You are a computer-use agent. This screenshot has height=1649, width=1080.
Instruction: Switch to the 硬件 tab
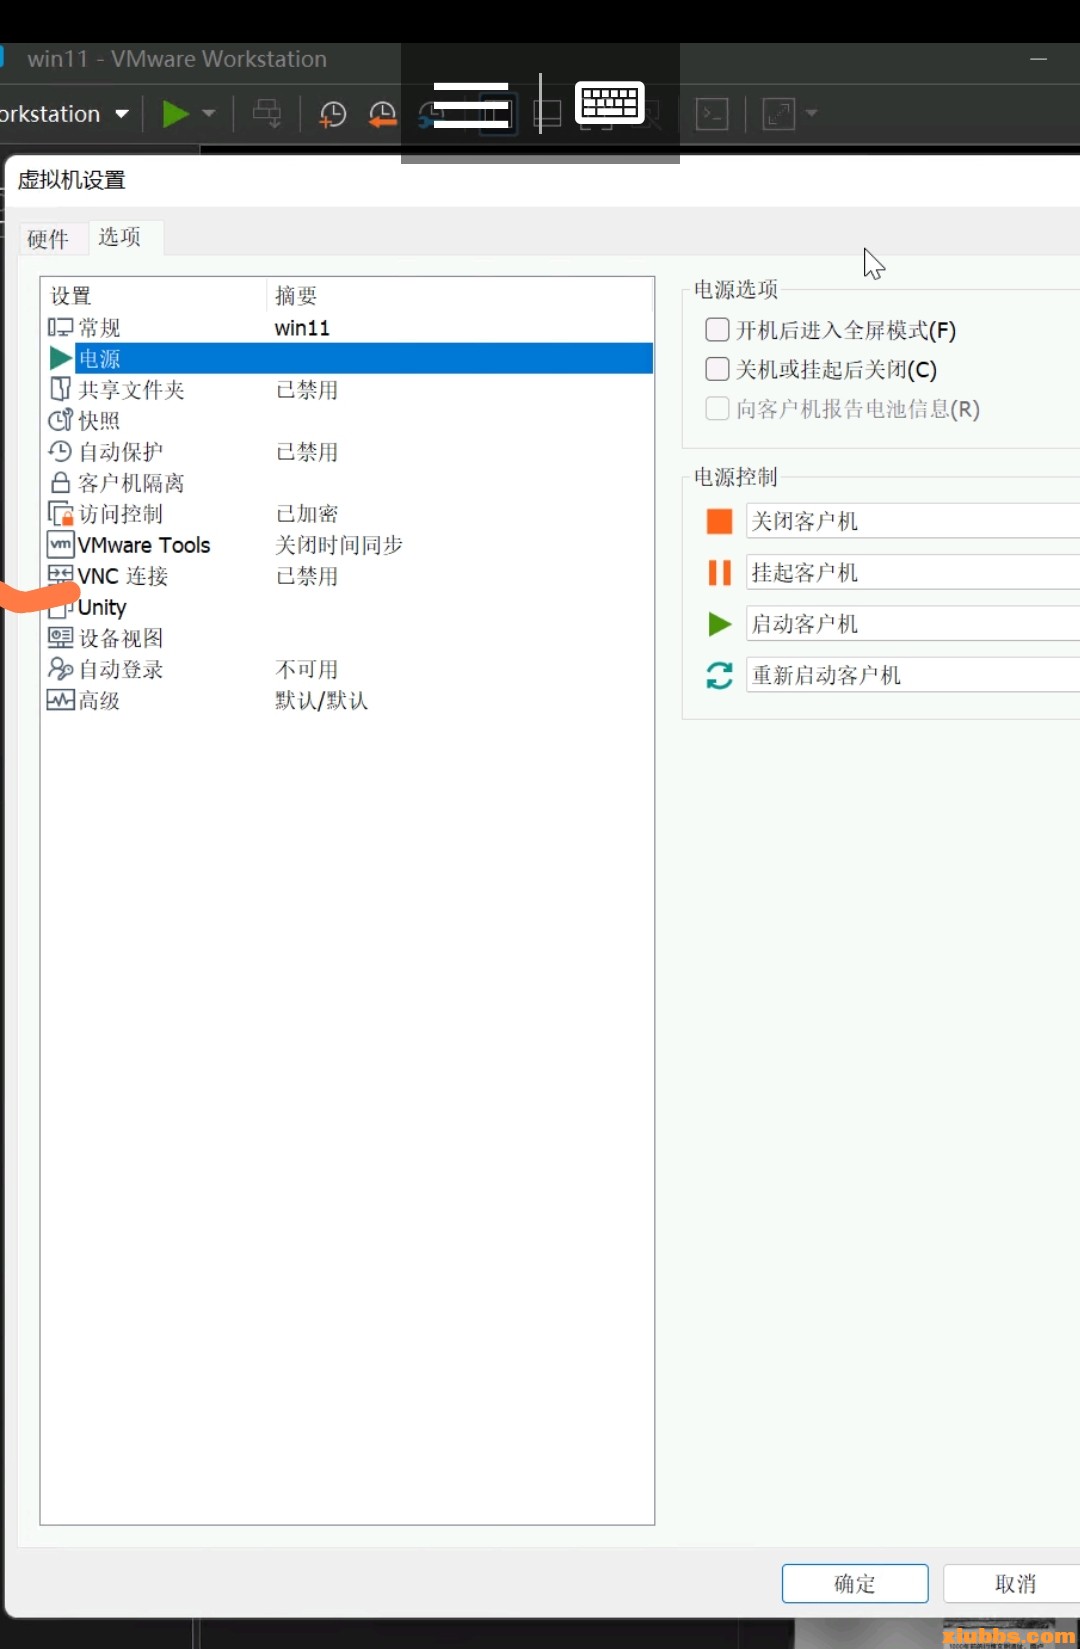[x=48, y=239]
